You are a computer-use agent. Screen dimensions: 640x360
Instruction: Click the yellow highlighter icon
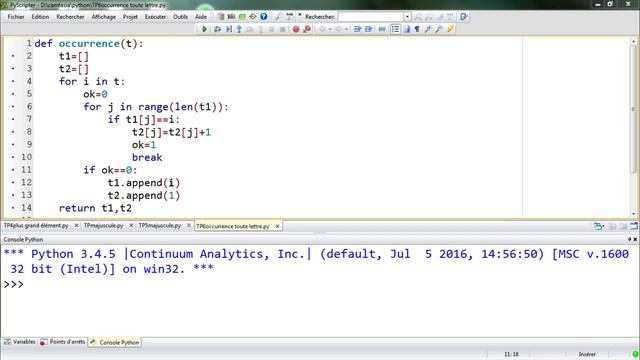coord(450,29)
